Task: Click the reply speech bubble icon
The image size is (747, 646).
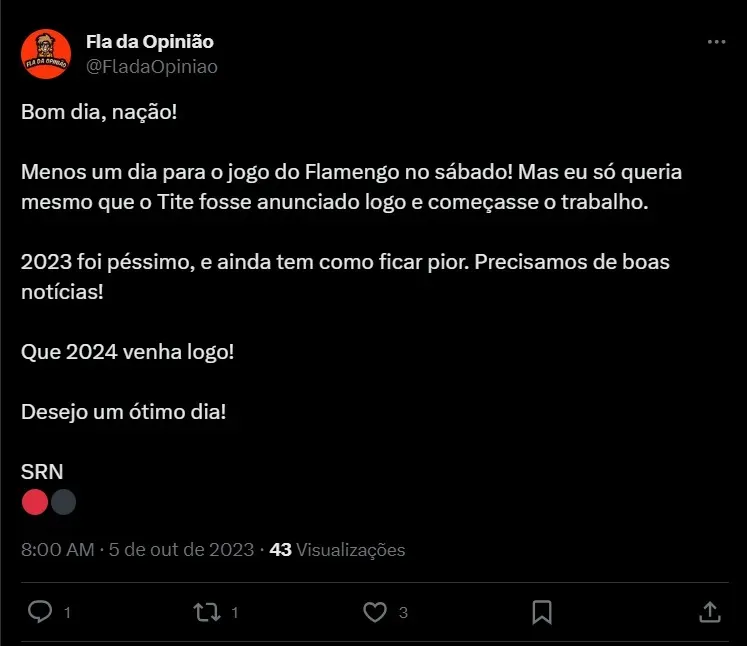Action: point(40,611)
